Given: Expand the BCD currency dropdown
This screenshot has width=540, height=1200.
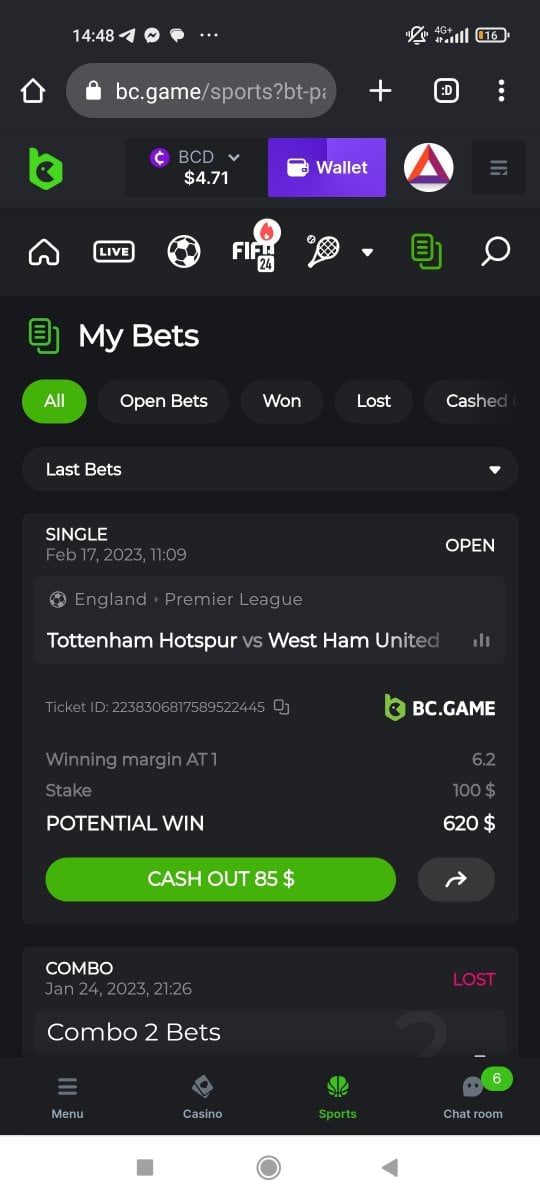Looking at the screenshot, I should point(196,167).
